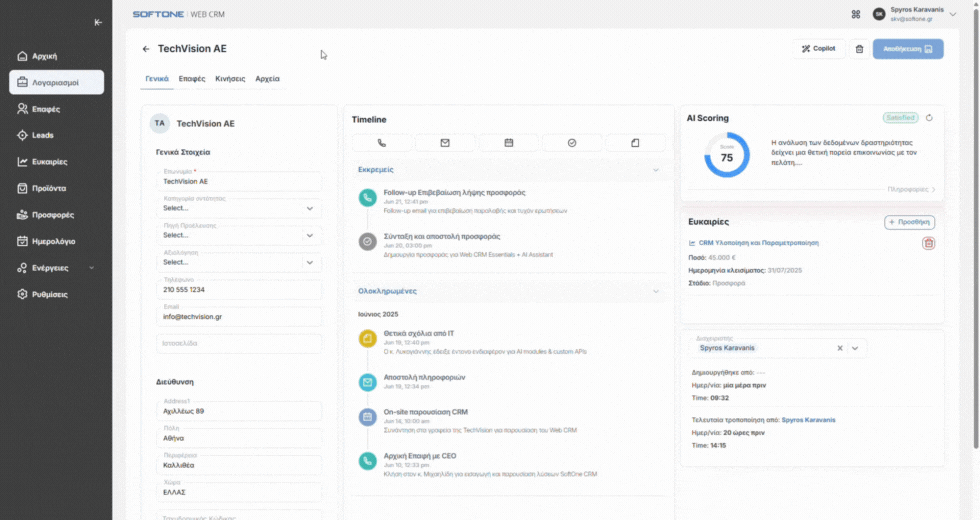Click the Αποθήκευση save button
This screenshot has width=980, height=520.
907,49
